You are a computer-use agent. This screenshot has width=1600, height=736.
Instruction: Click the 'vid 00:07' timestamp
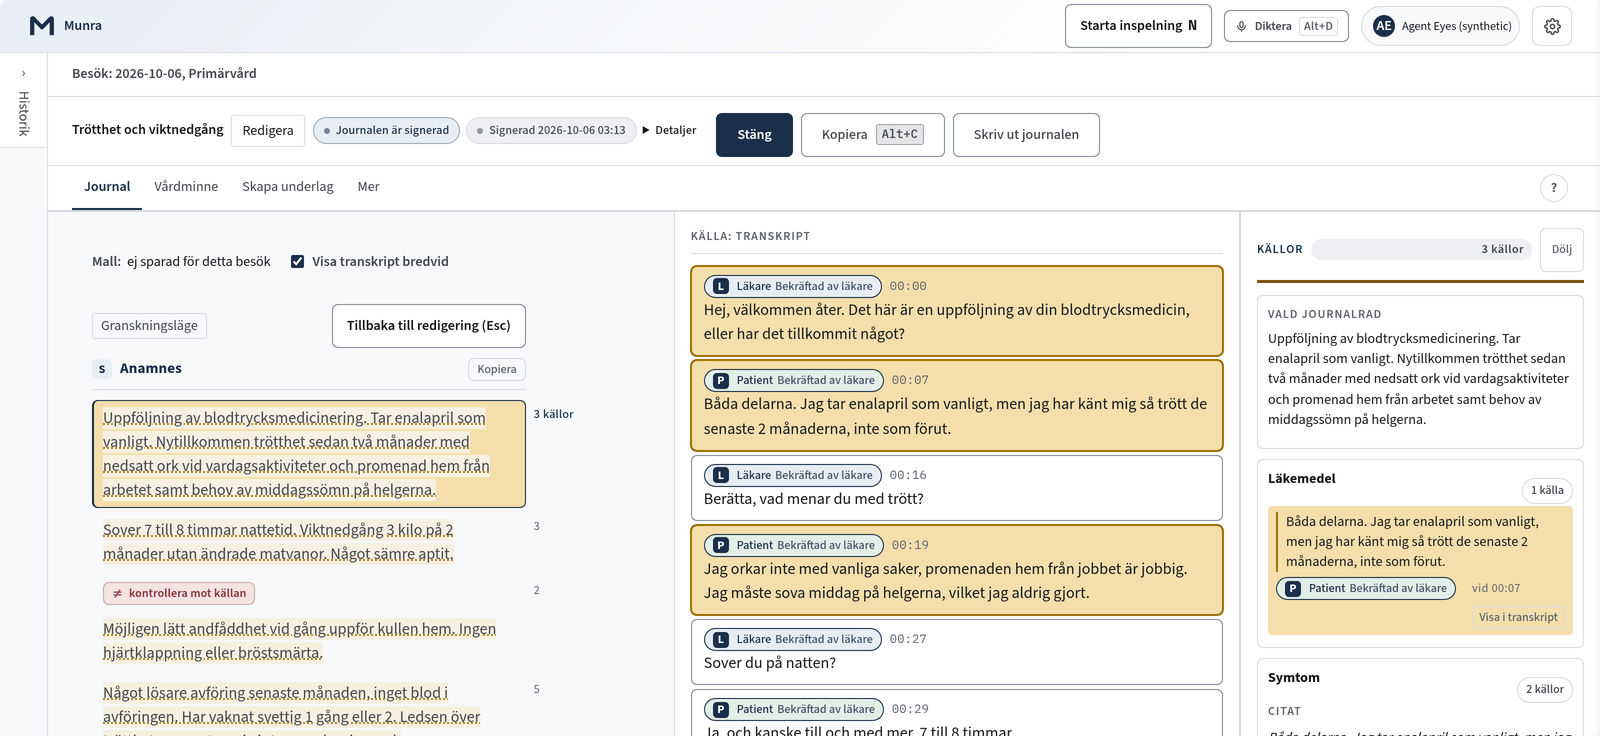click(x=1496, y=588)
